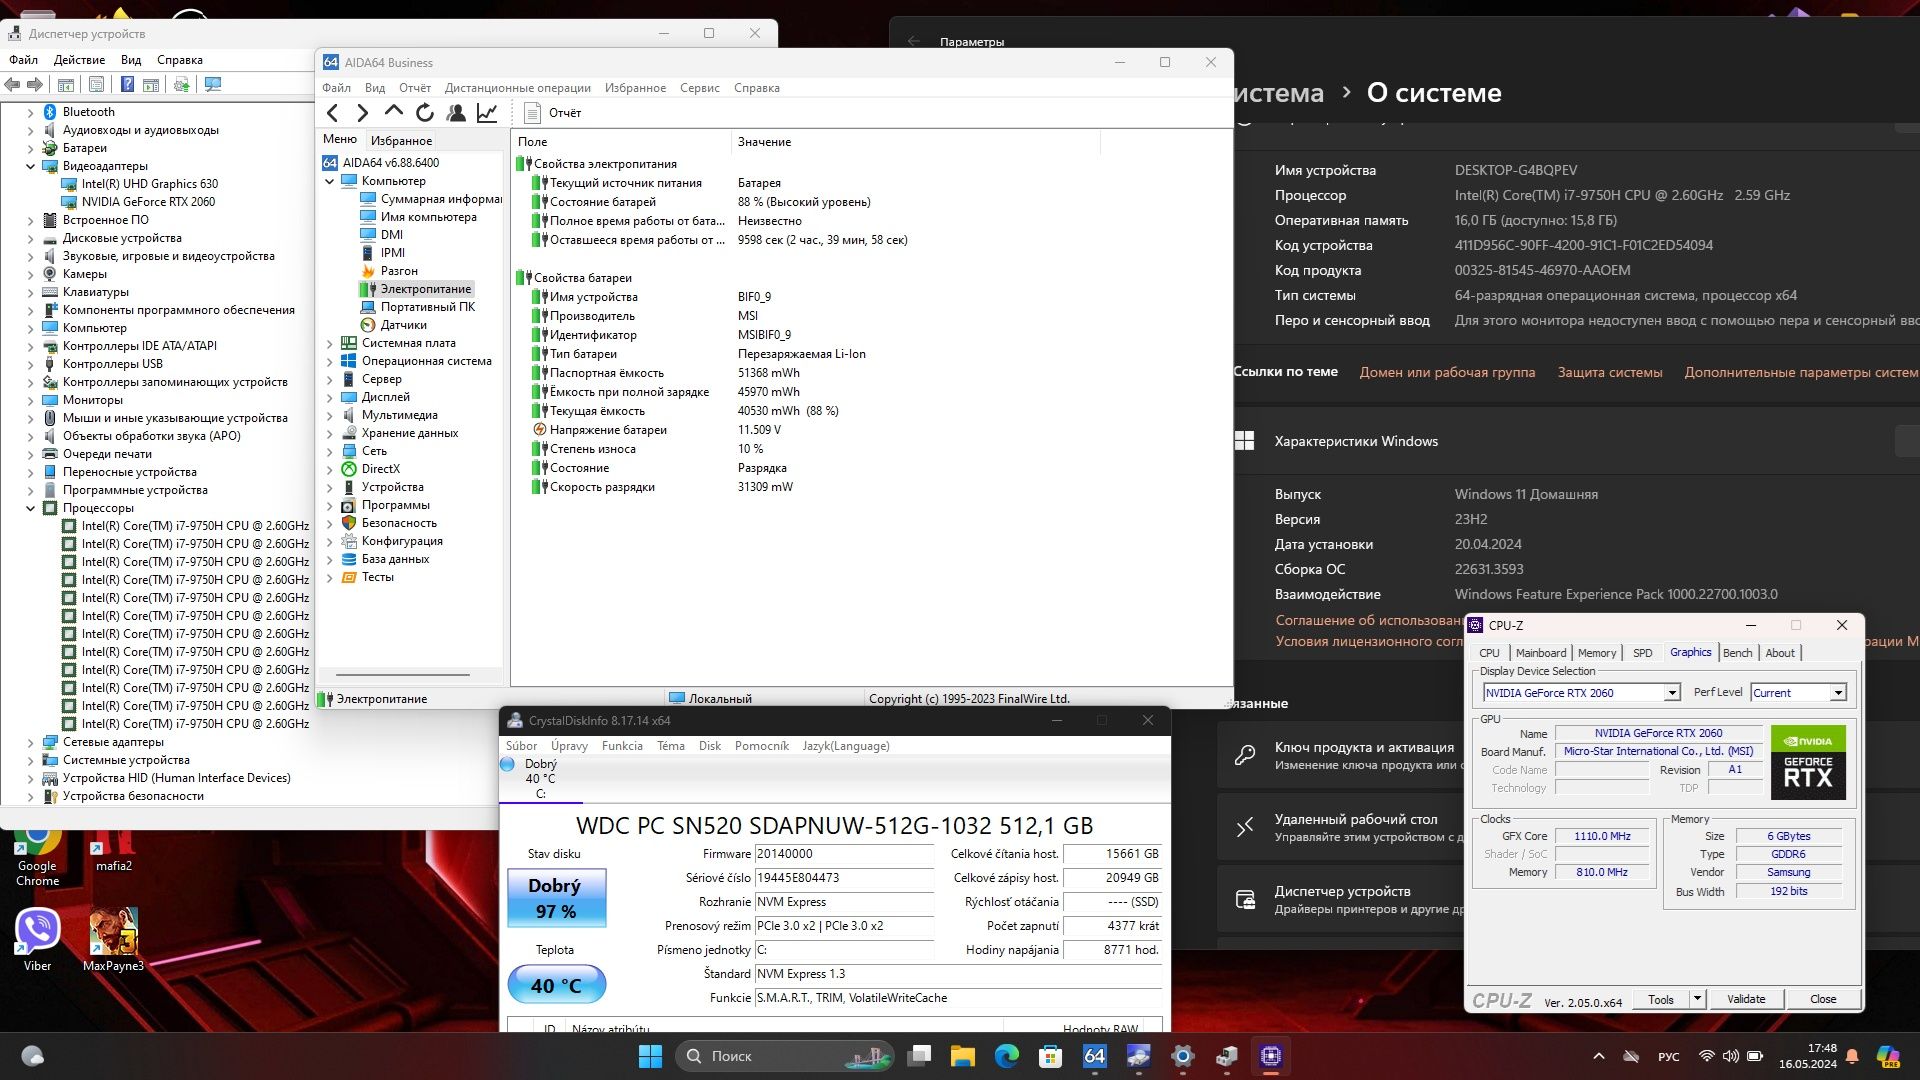Screen dimensions: 1920x1080
Task: Open Удаленный рабочий стол settings entry
Action: pos(1340,827)
